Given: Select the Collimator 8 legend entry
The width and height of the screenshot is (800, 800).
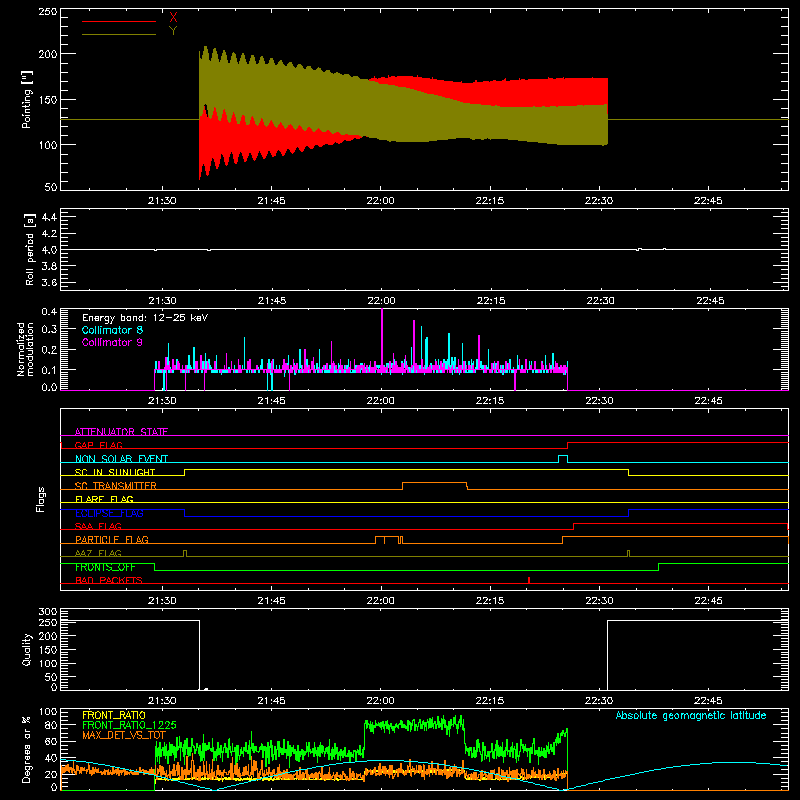Looking at the screenshot, I should point(112,330).
